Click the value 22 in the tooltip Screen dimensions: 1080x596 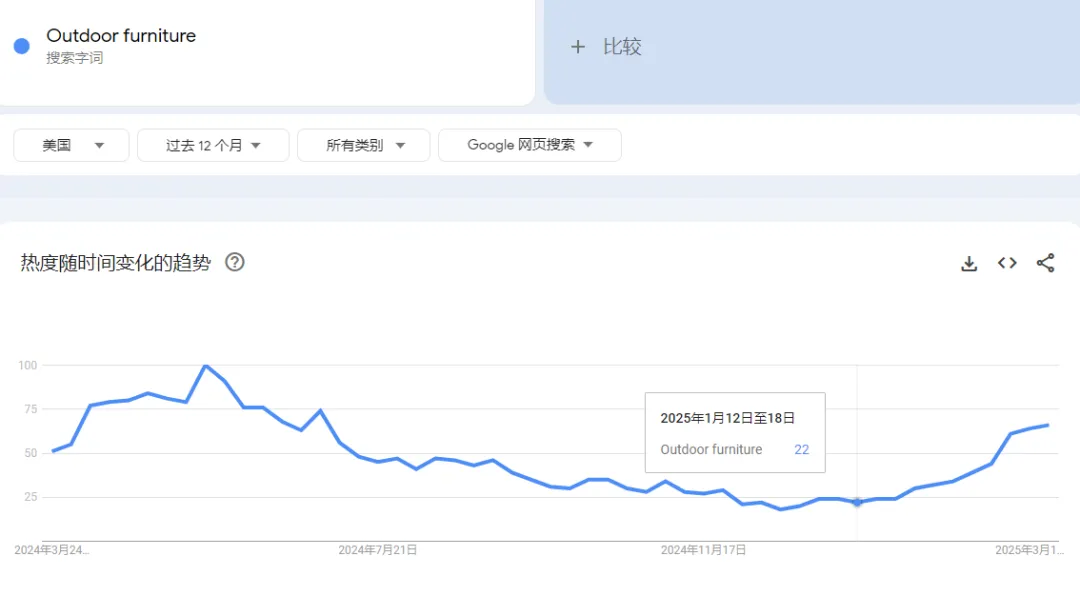click(x=802, y=449)
